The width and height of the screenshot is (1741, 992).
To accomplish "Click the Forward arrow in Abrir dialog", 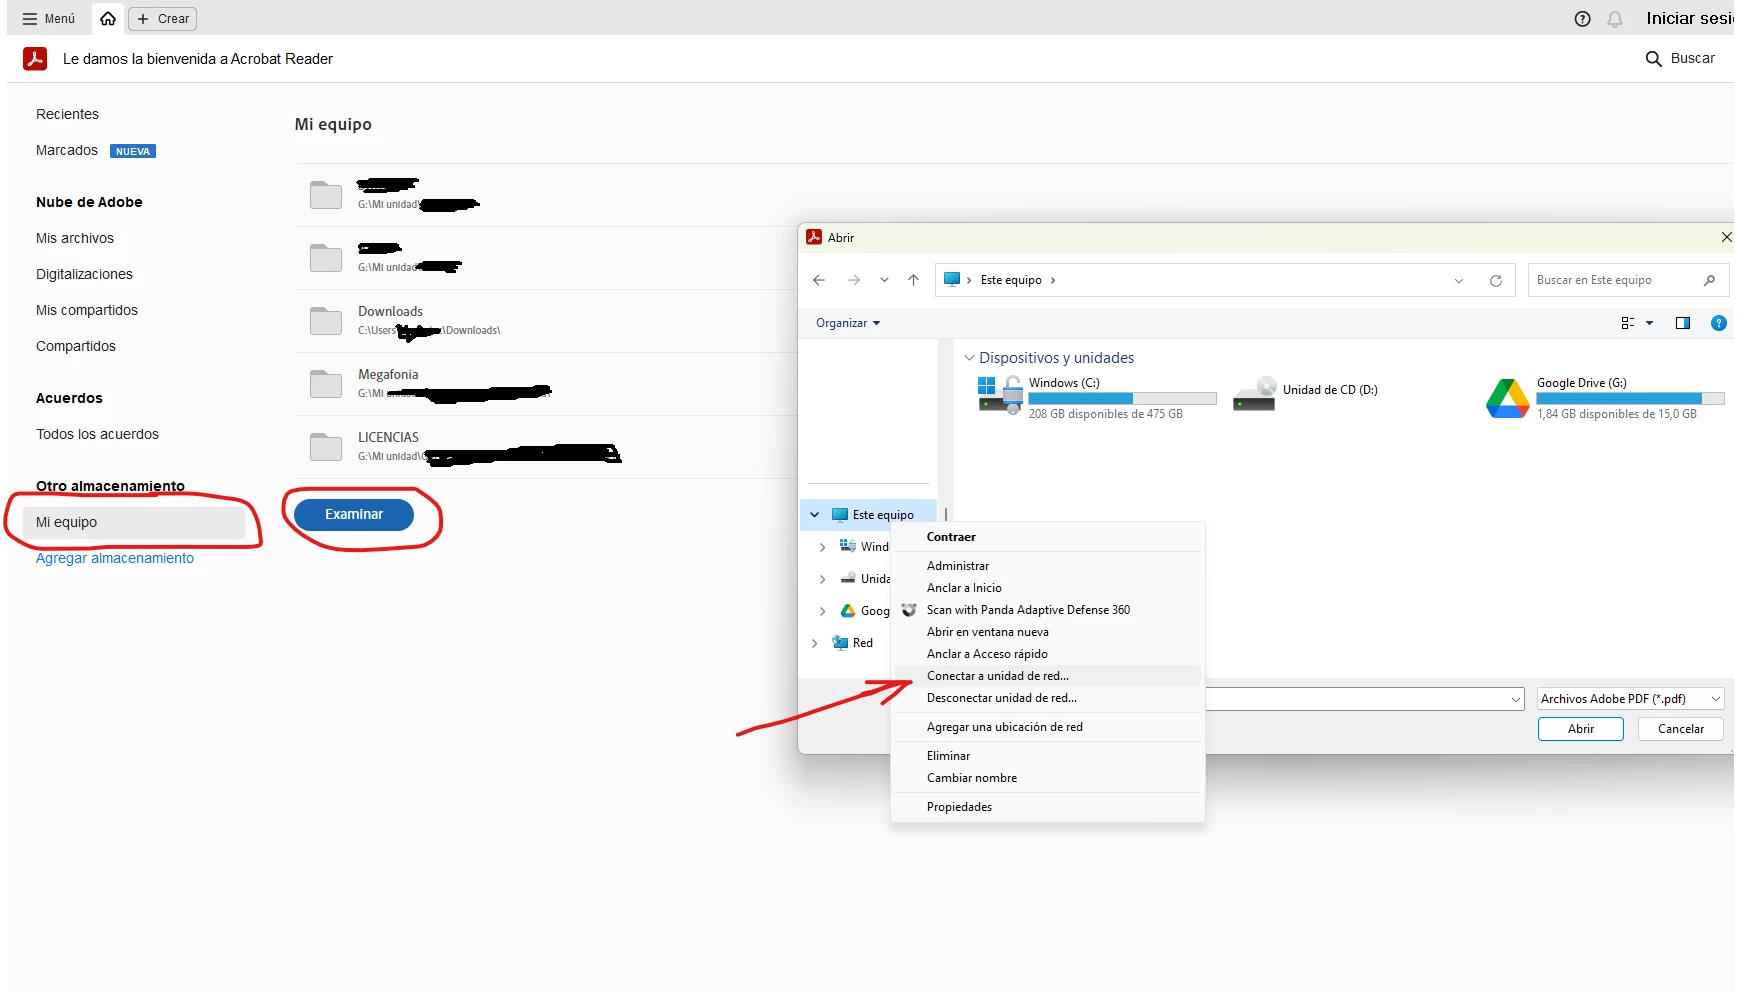I will [854, 280].
